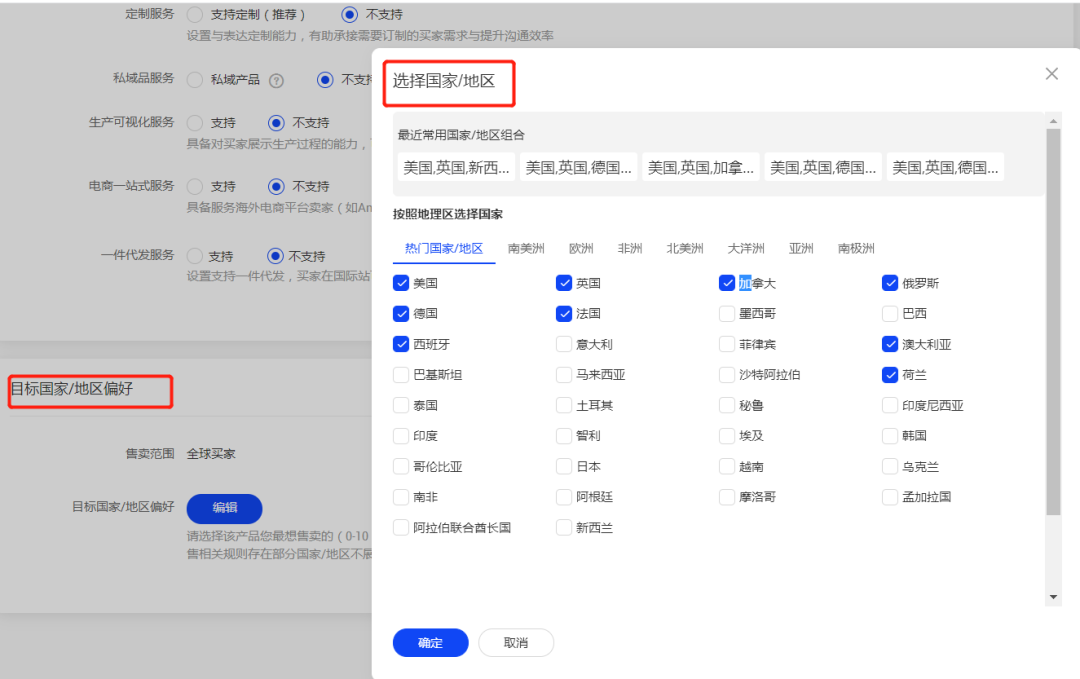Click the 确定 button

pos(430,643)
